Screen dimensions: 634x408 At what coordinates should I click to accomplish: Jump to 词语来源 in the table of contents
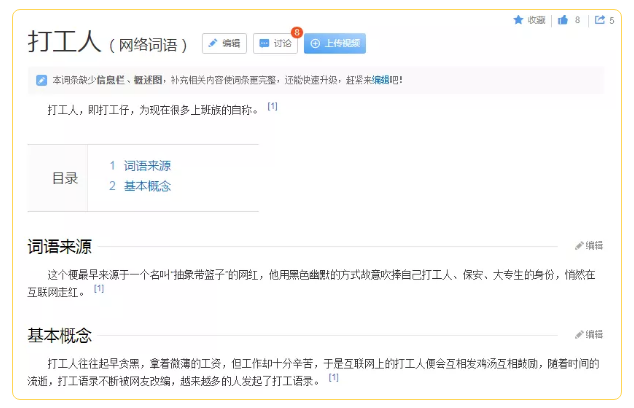point(147,166)
